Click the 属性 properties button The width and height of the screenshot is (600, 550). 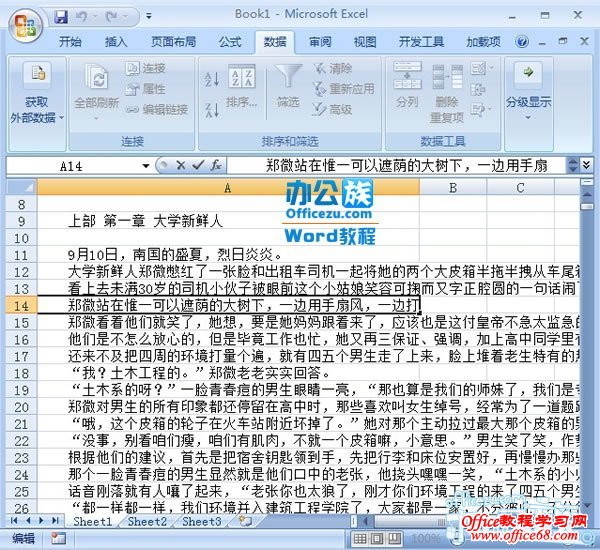[x=145, y=89]
